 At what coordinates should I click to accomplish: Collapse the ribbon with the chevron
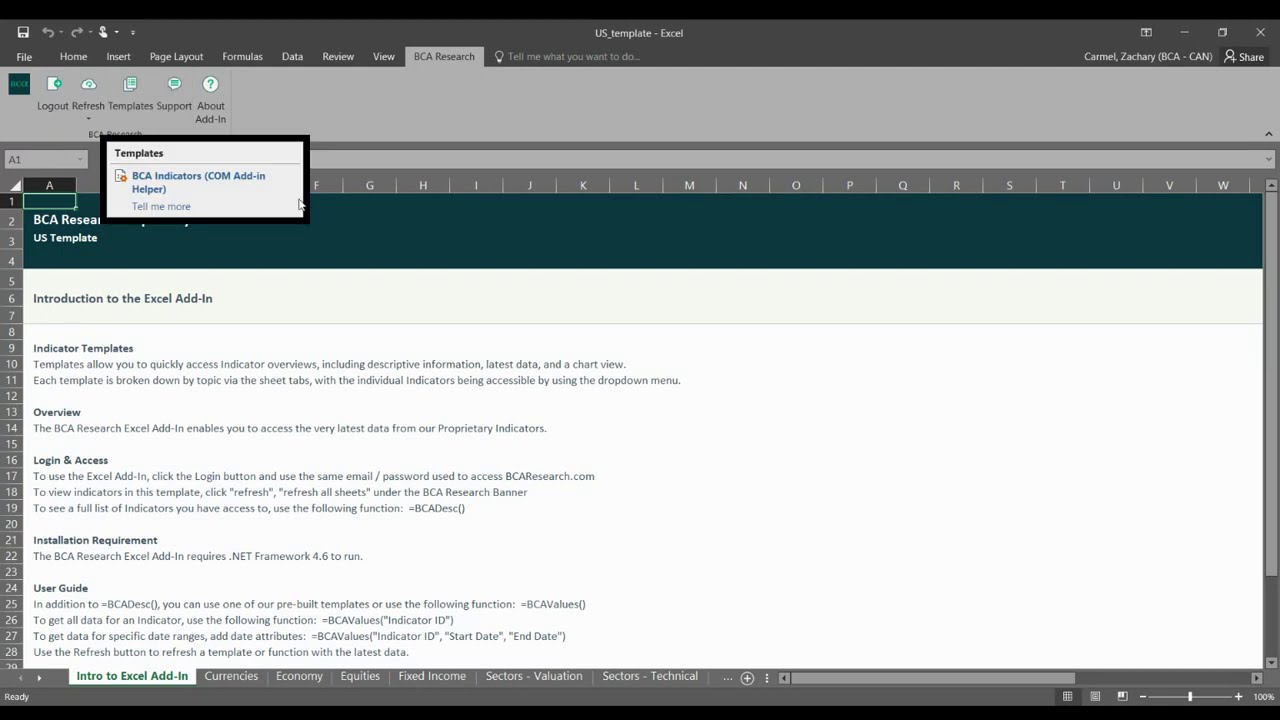1268,134
